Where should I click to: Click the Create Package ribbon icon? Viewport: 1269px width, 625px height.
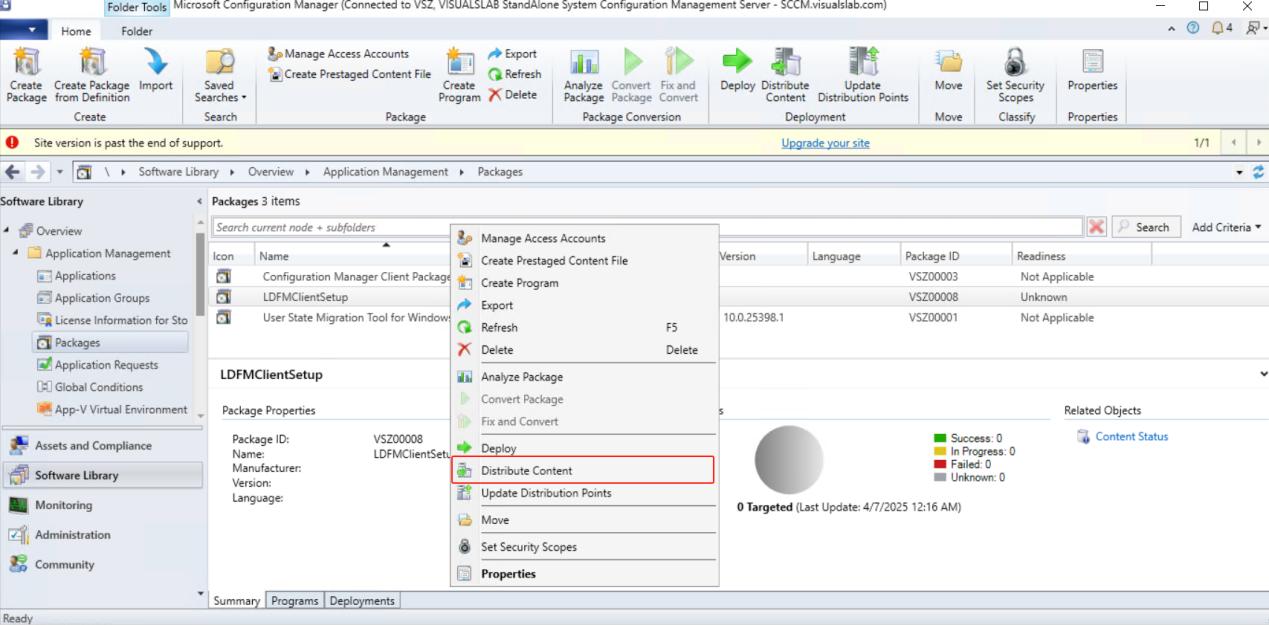point(26,64)
